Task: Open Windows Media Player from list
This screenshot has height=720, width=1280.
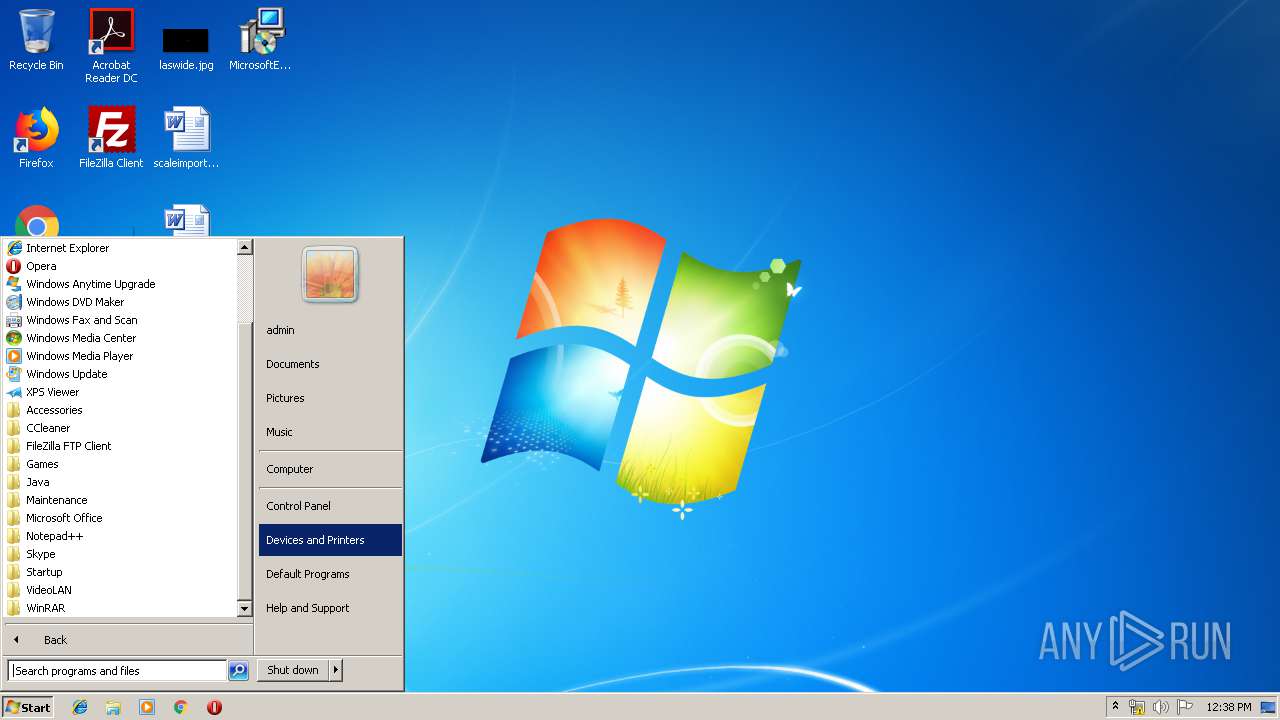Action: click(x=120, y=356)
